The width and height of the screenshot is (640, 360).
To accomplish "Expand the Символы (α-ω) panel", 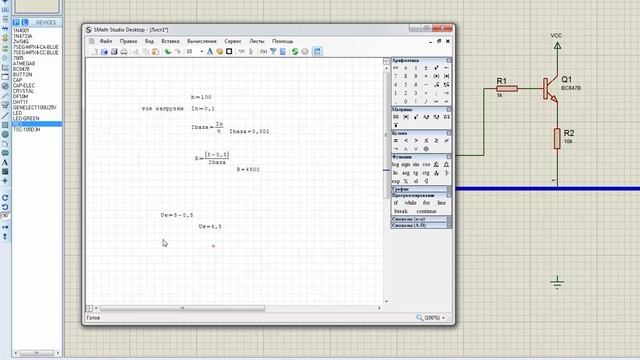I will (449, 219).
